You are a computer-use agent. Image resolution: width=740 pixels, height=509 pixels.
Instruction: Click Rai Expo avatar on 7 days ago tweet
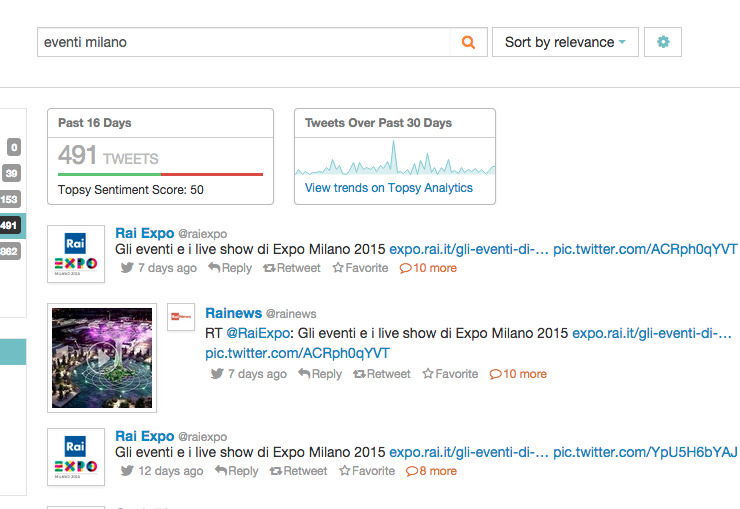pyautogui.click(x=76, y=254)
